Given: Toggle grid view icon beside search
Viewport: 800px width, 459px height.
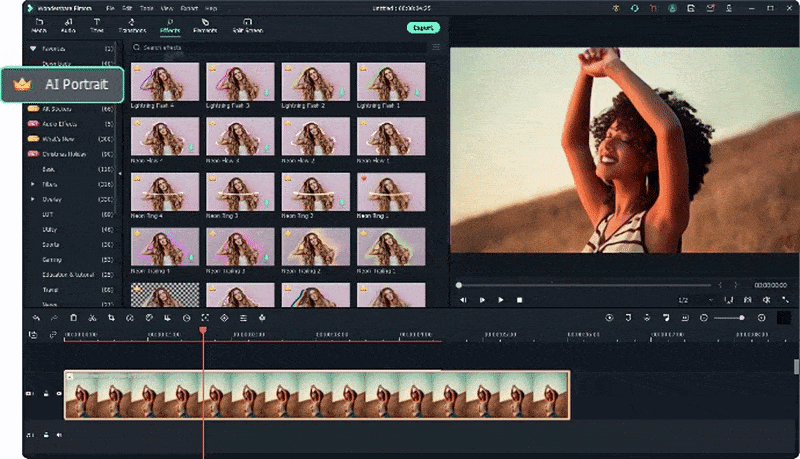Looking at the screenshot, I should pyautogui.click(x=436, y=47).
